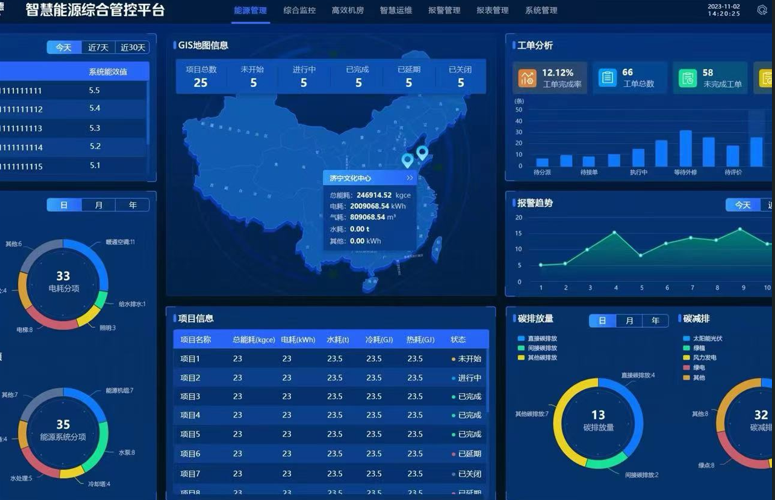
Task: Toggle the 太阳能光伏 legend swatch
Action: tap(686, 338)
